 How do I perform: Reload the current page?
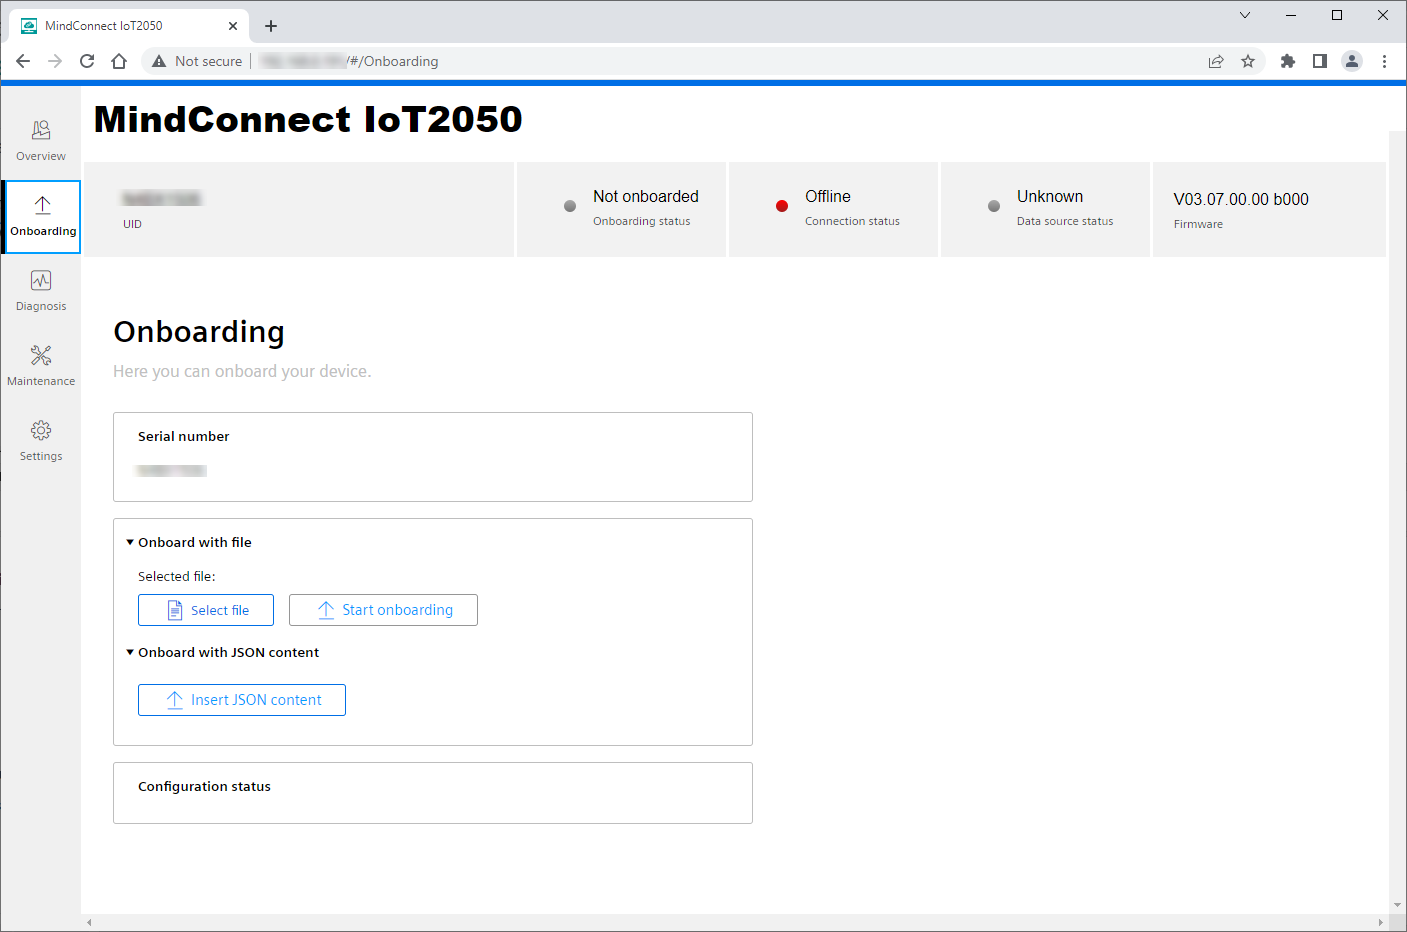87,61
